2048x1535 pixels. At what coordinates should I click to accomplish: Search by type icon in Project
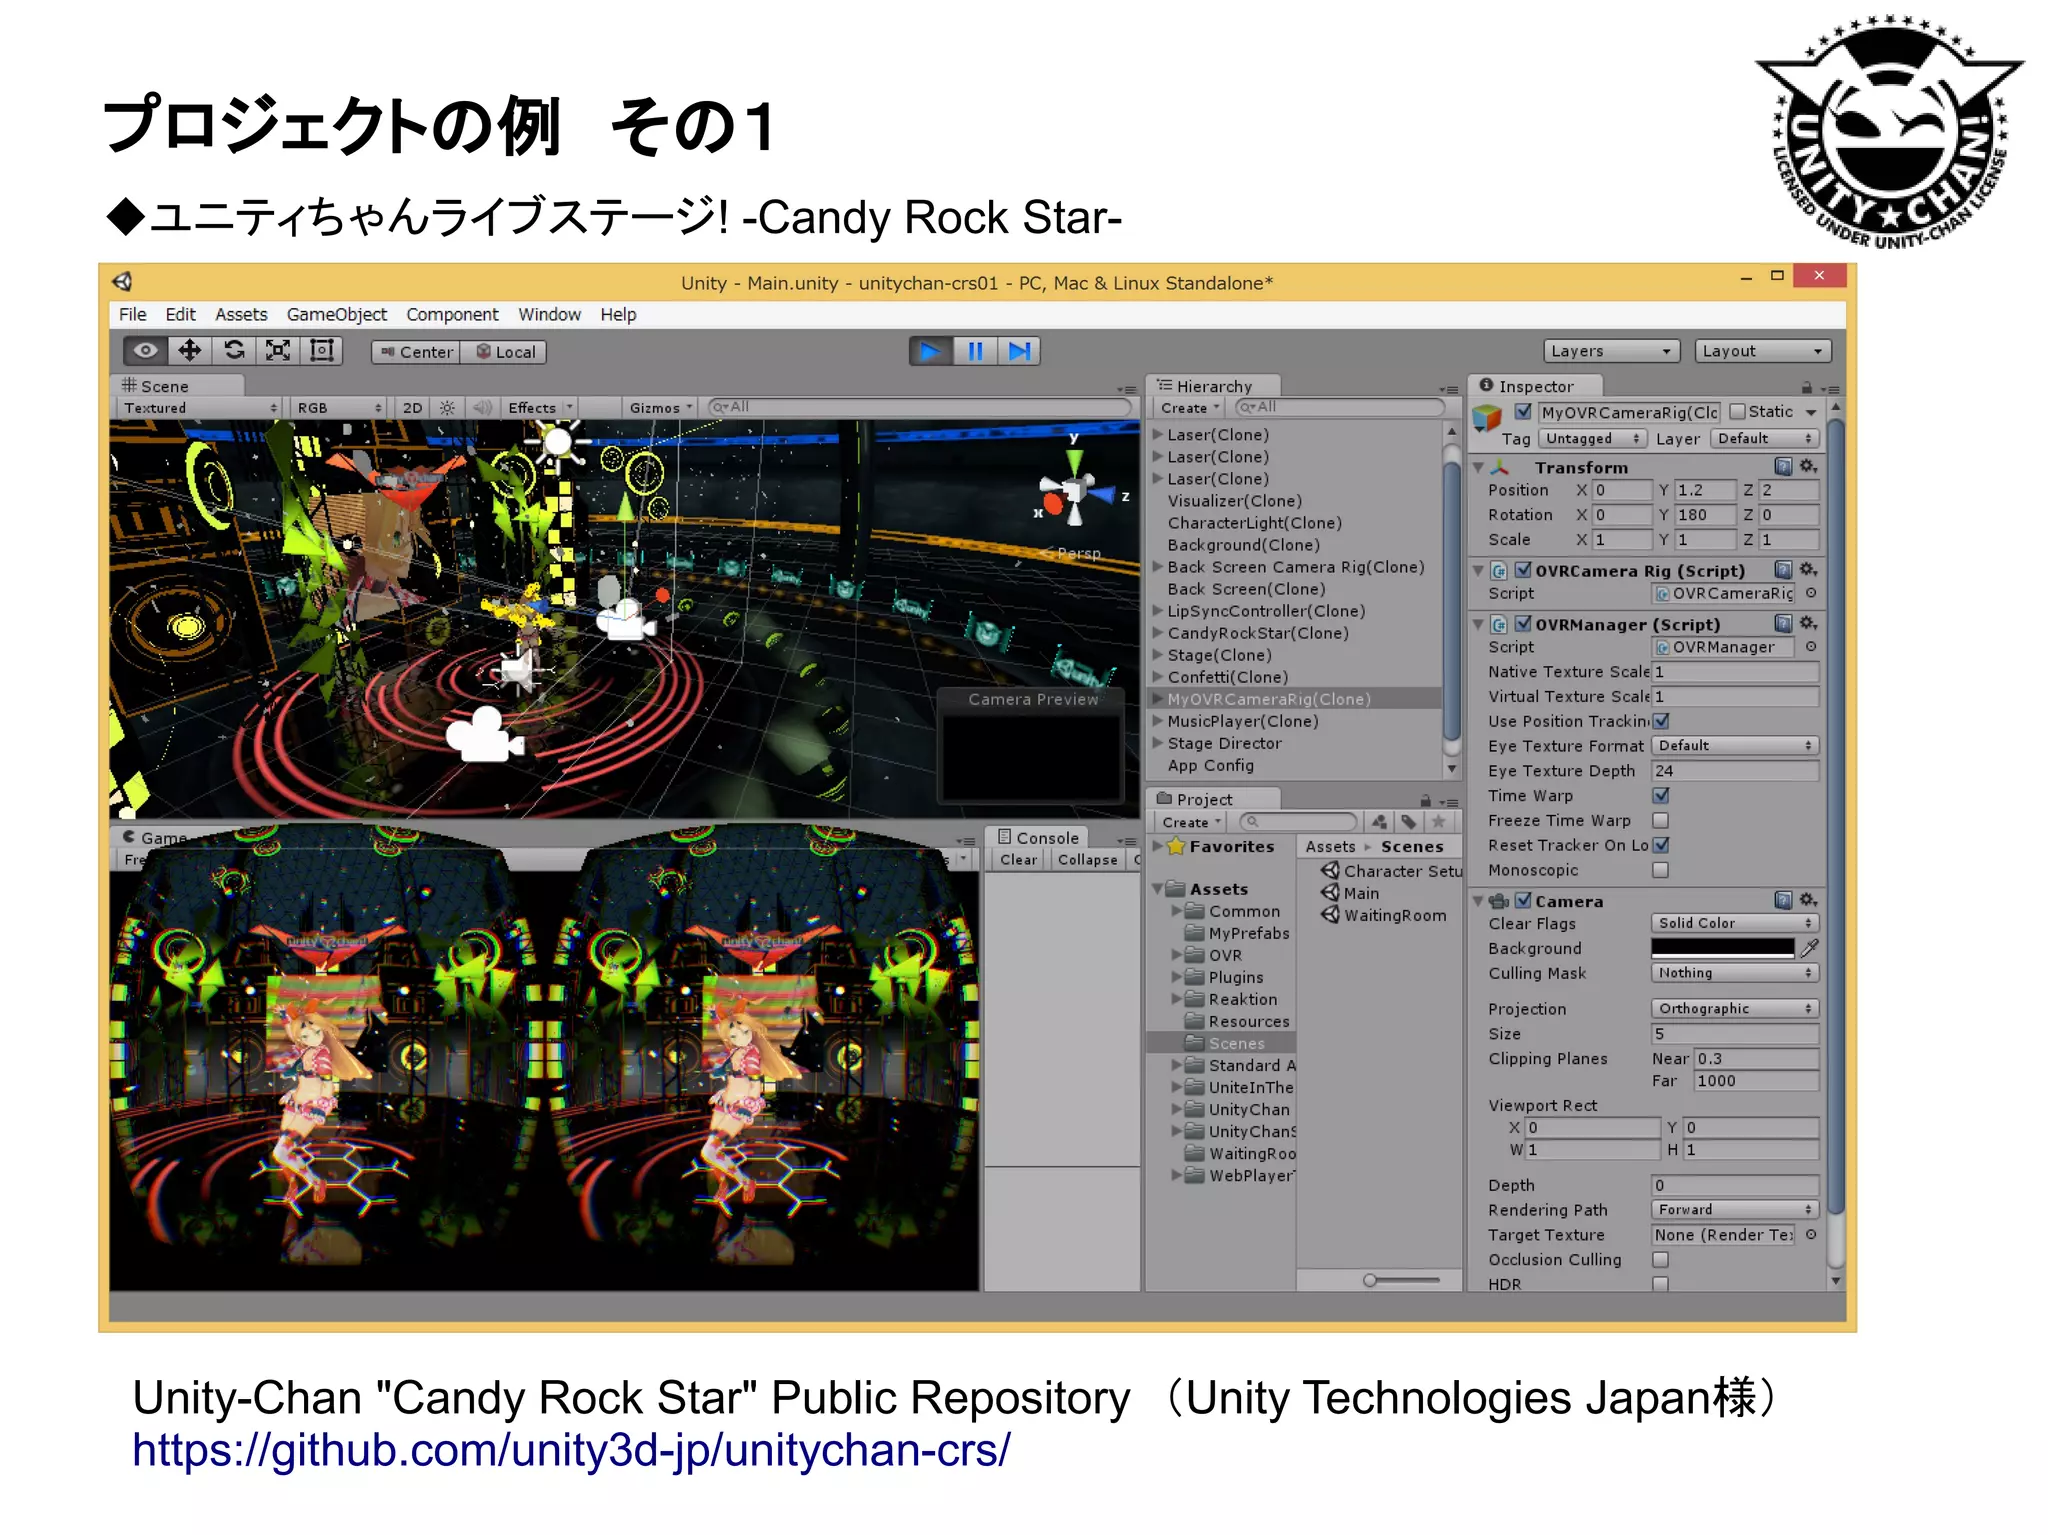tap(1380, 822)
